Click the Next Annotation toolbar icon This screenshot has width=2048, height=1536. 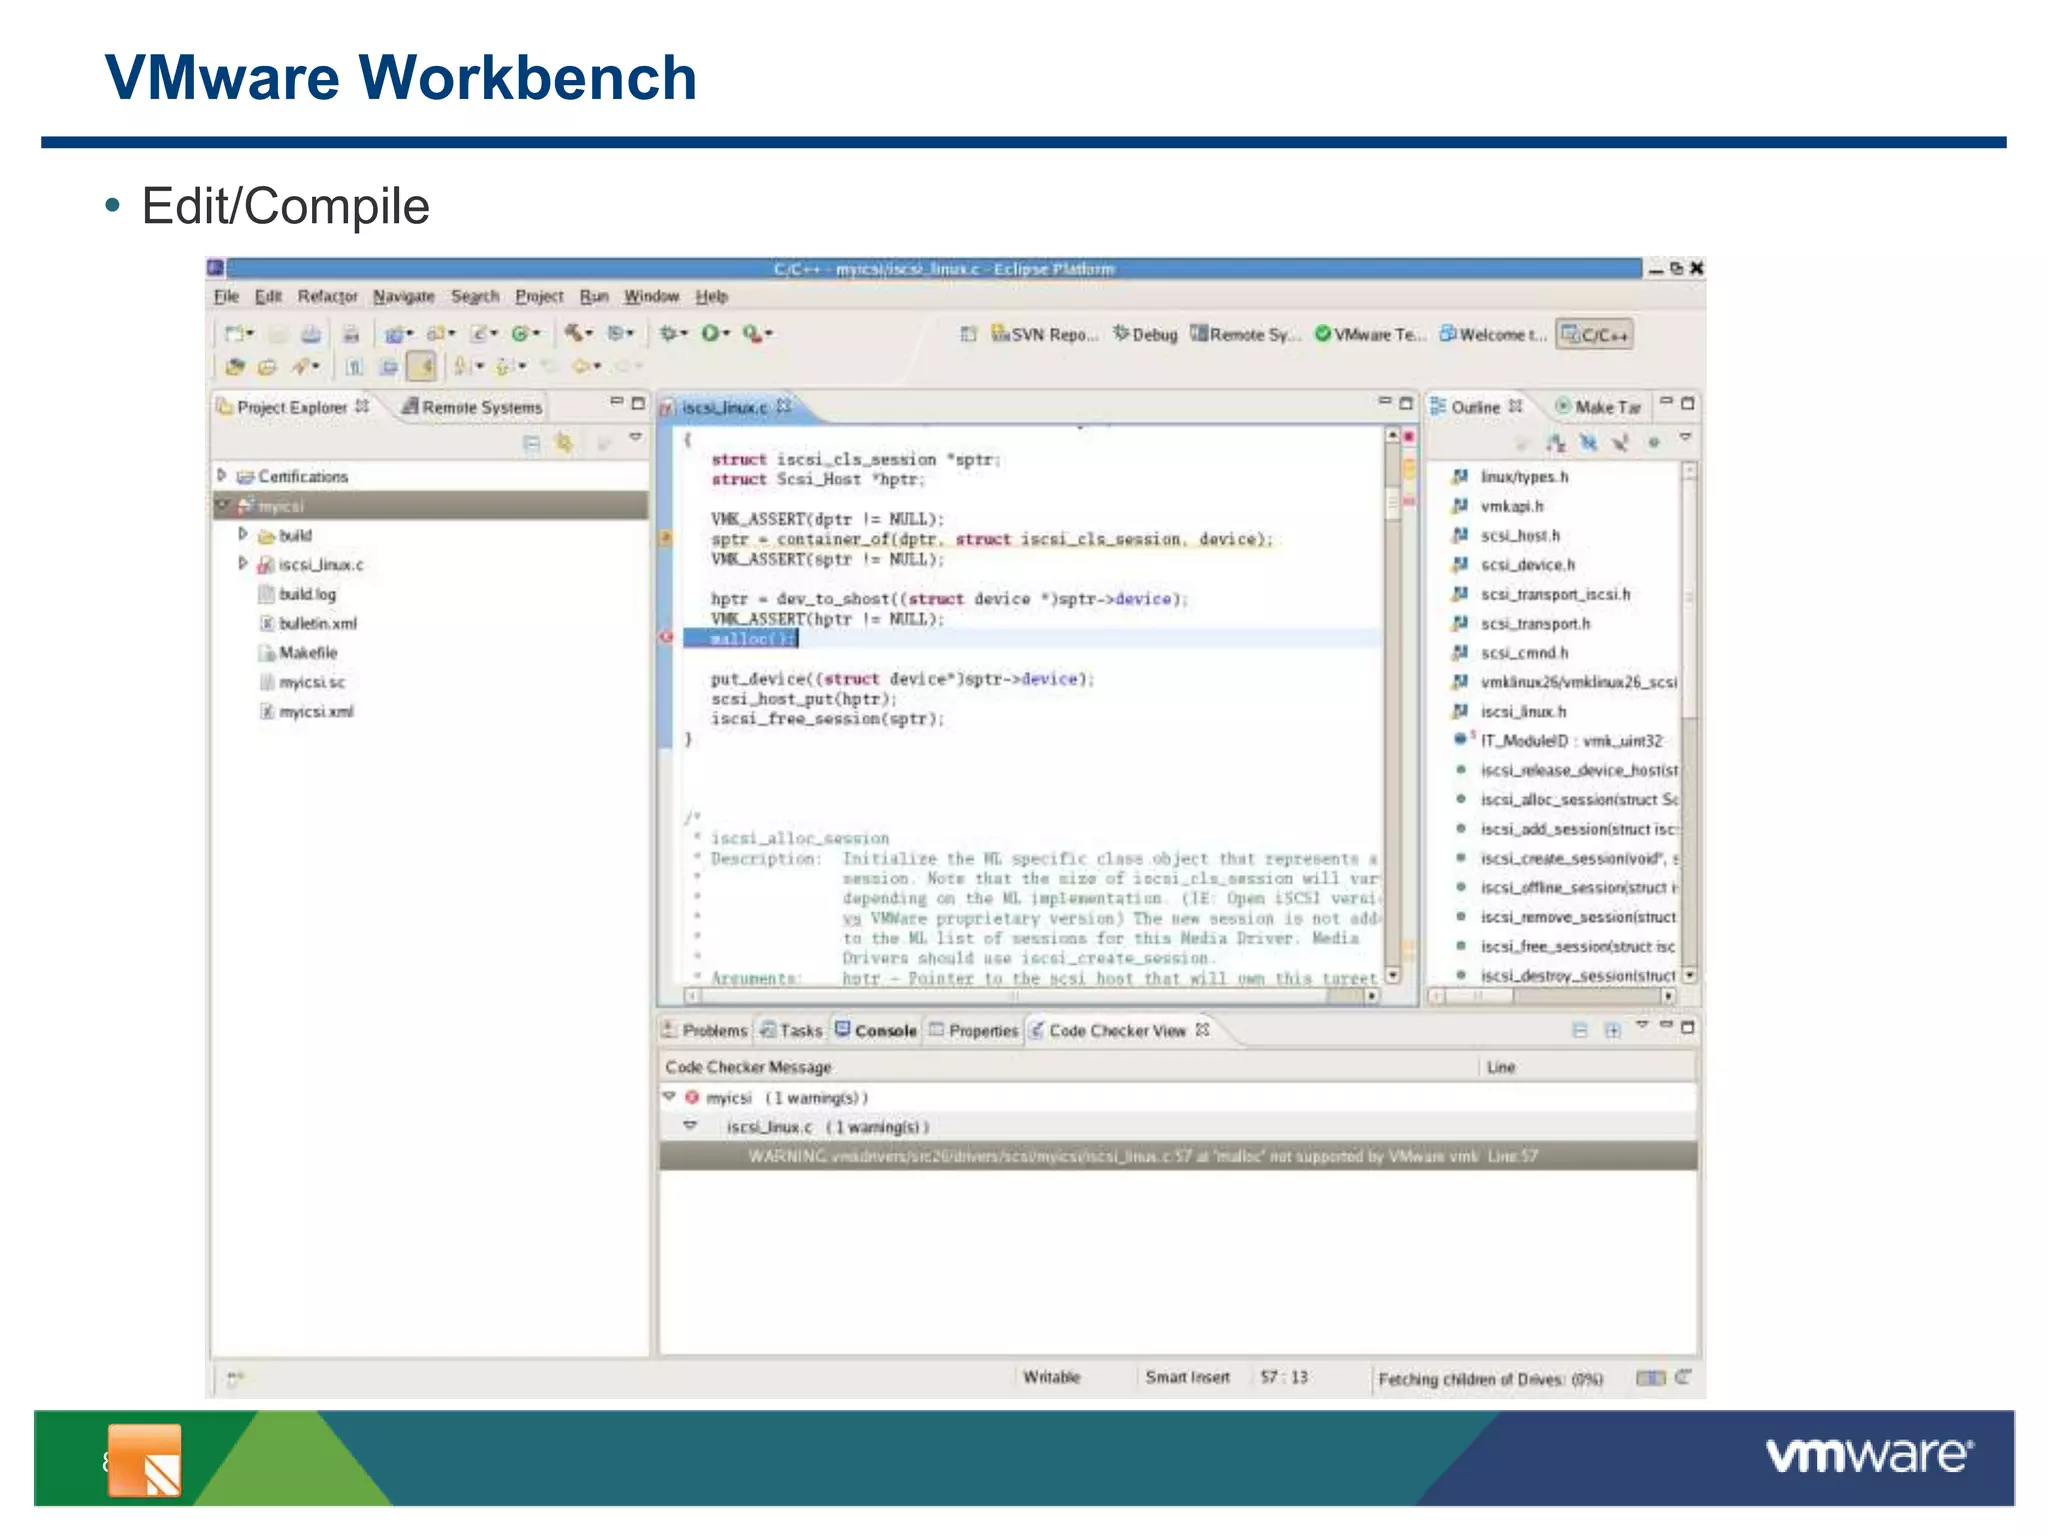pos(462,367)
